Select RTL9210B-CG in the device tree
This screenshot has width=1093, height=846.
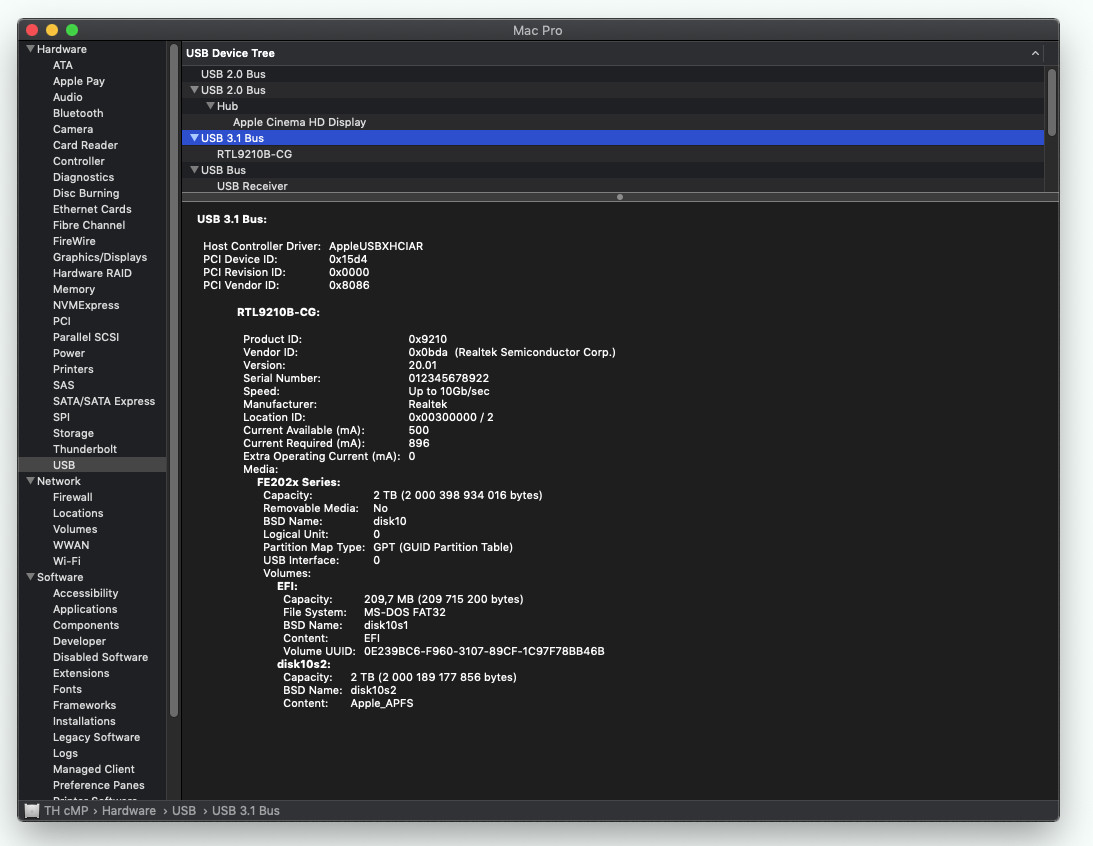pos(254,154)
